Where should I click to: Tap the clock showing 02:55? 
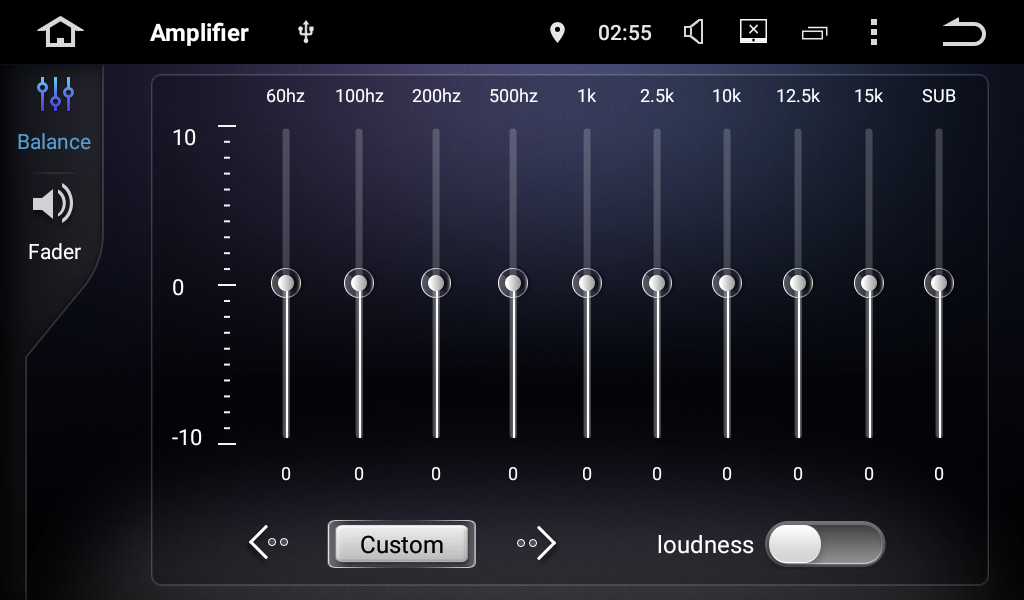pyautogui.click(x=624, y=33)
